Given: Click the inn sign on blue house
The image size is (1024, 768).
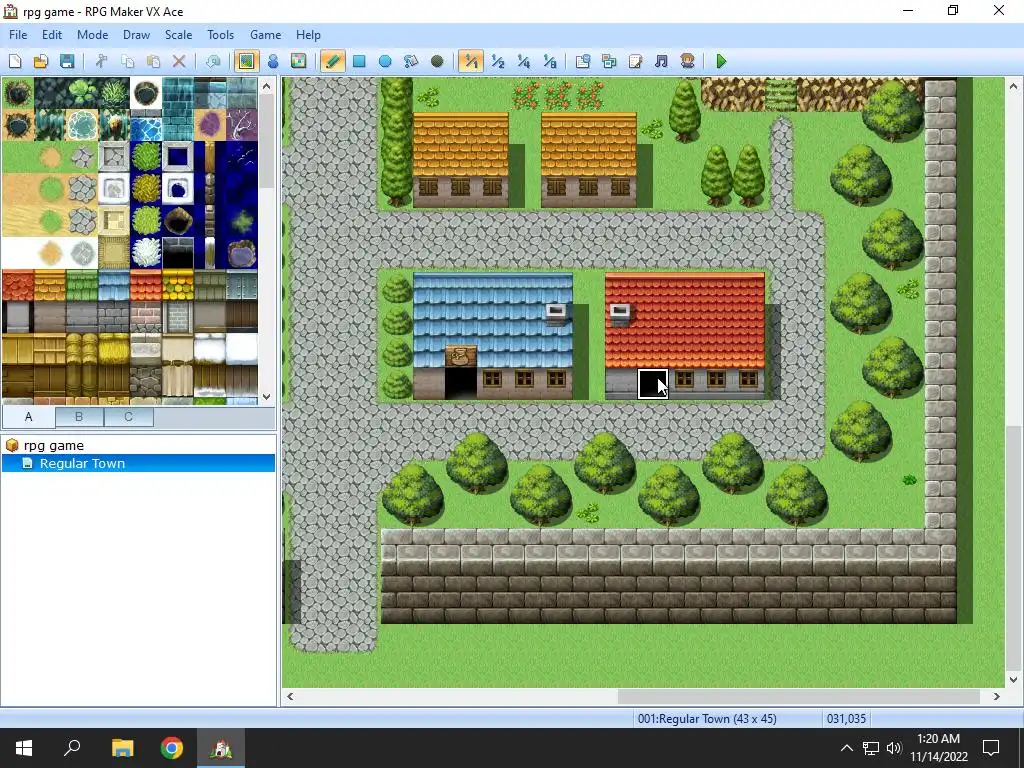Looking at the screenshot, I should click(460, 356).
